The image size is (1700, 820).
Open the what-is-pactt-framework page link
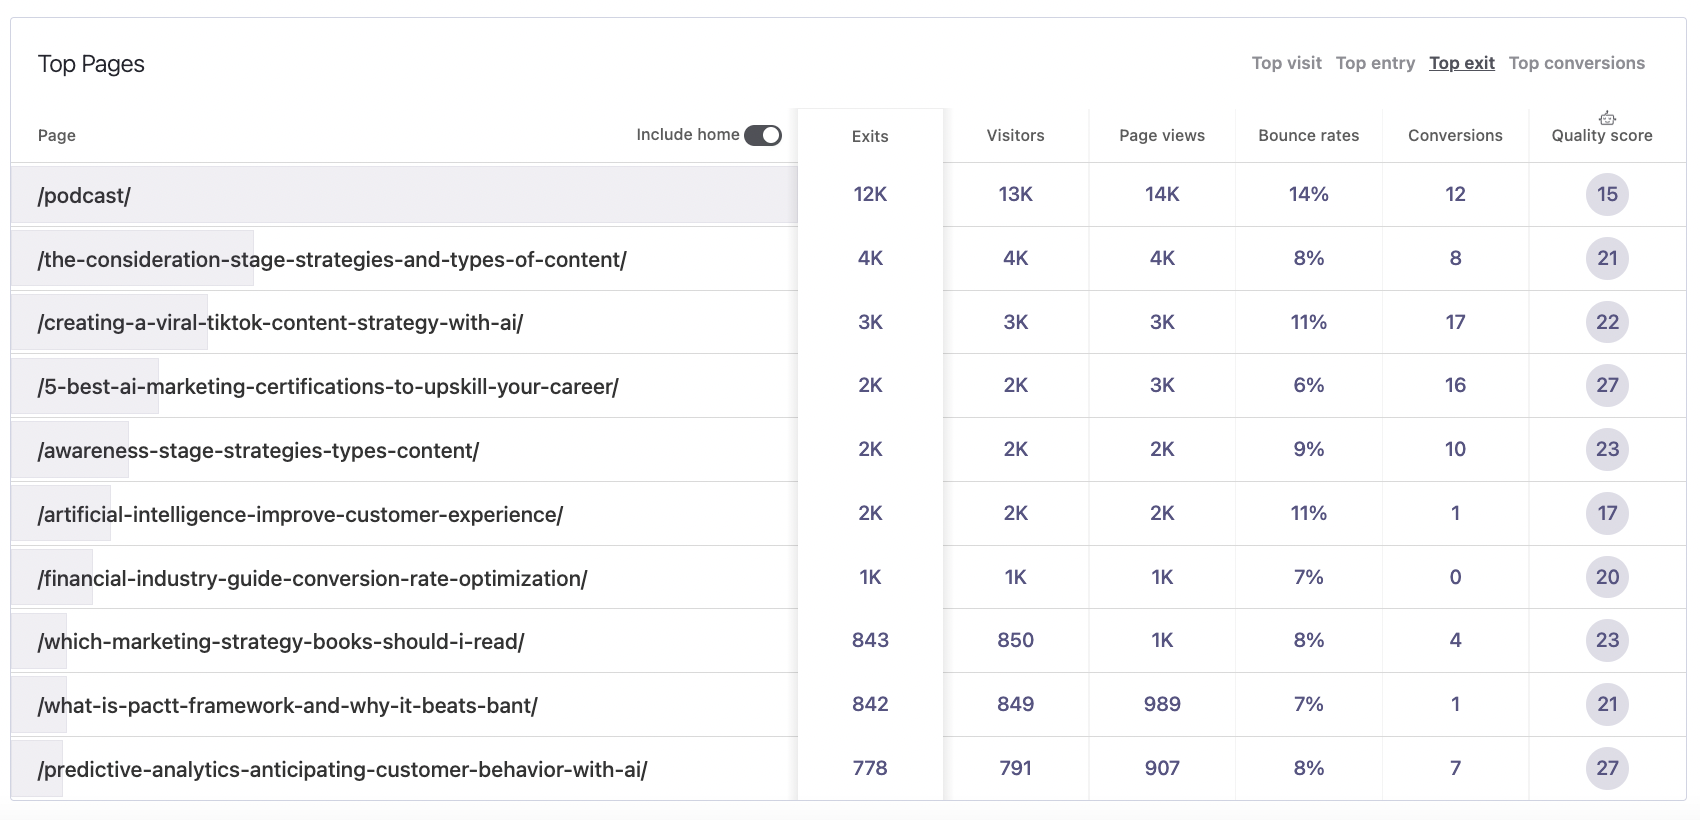[287, 706]
